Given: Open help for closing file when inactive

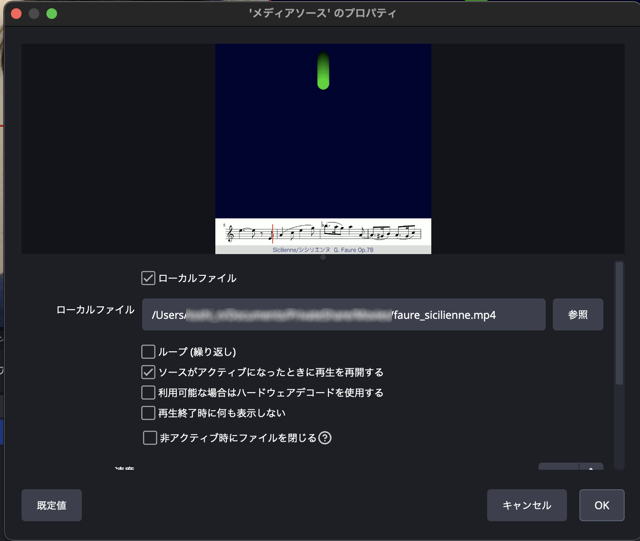Looking at the screenshot, I should point(325,438).
